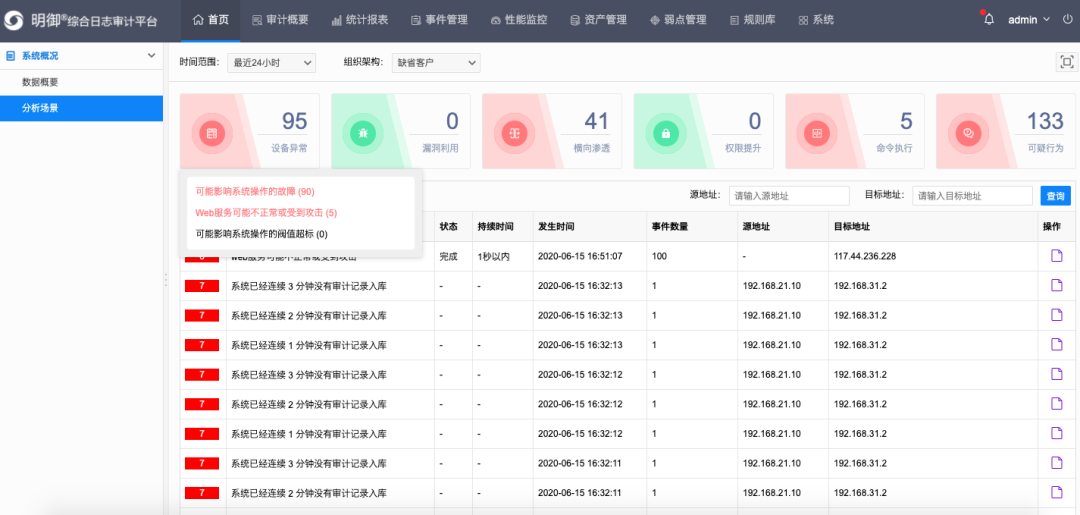This screenshot has width=1080, height=515.
Task: Open the 时间范围 dropdown
Action: pos(271,63)
